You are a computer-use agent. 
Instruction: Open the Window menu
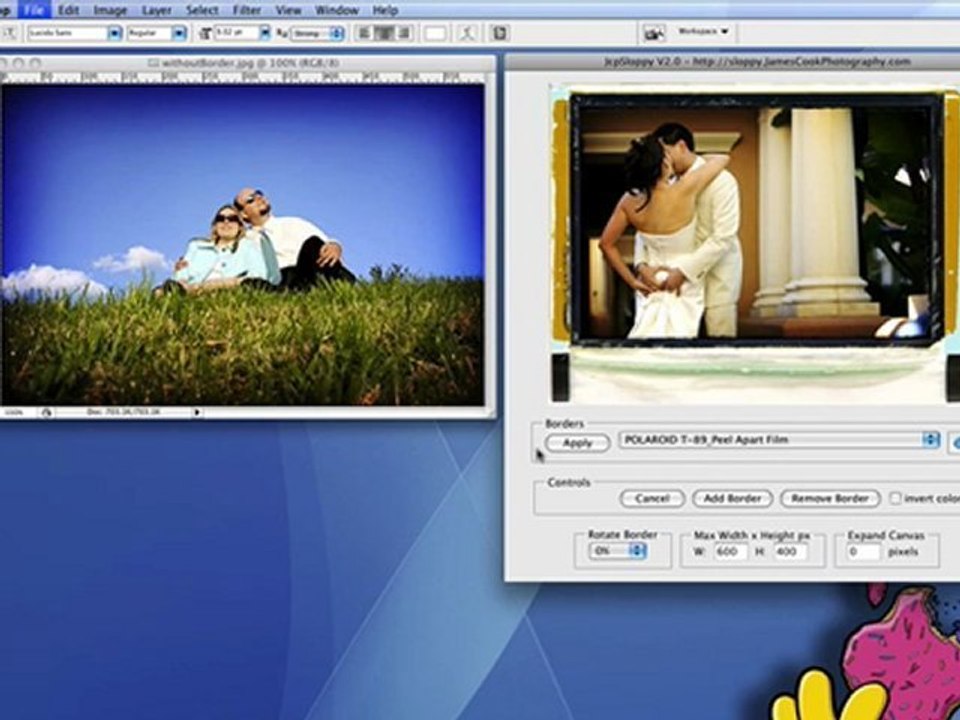337,10
